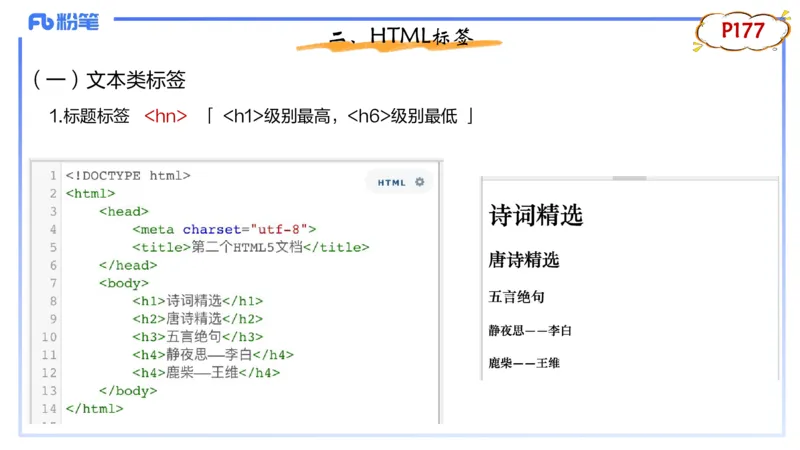Click 静夜思——李白 in the preview pane

pyautogui.click(x=530, y=330)
